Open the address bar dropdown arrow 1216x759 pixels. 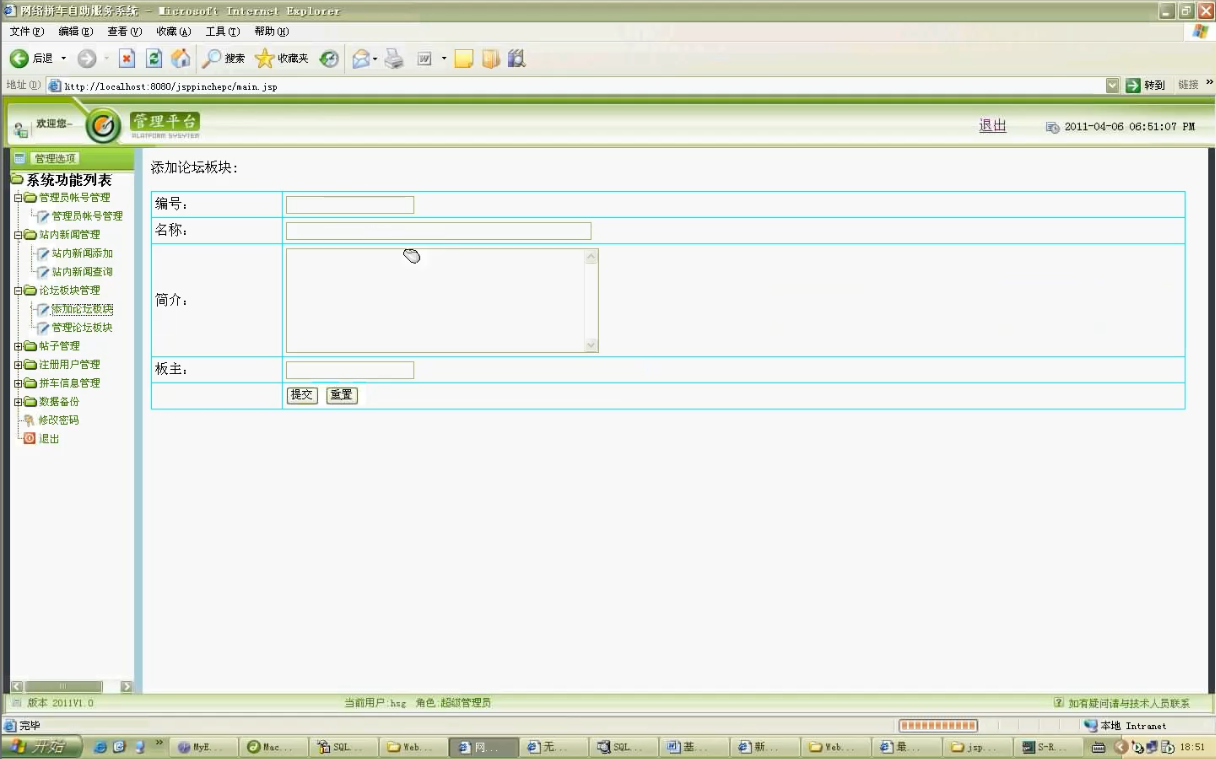(1113, 86)
